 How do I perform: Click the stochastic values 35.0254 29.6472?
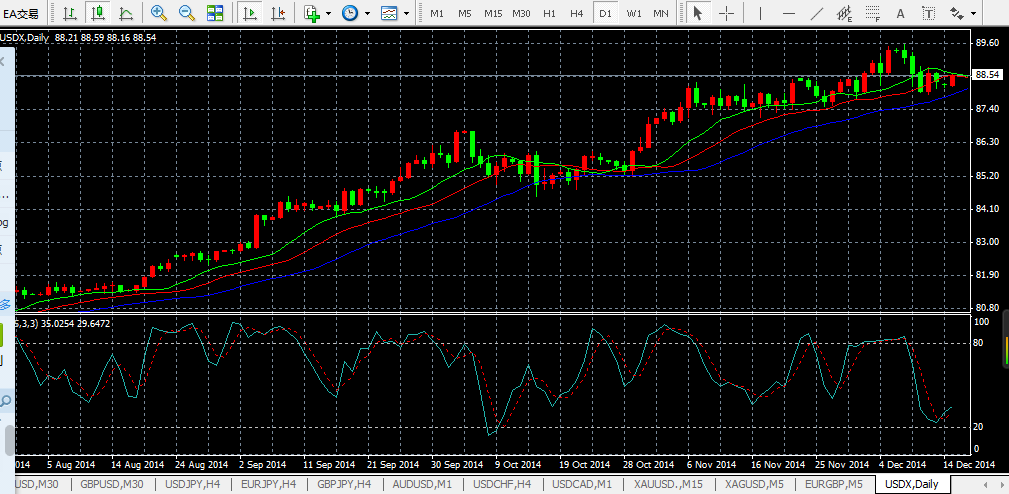click(x=75, y=324)
